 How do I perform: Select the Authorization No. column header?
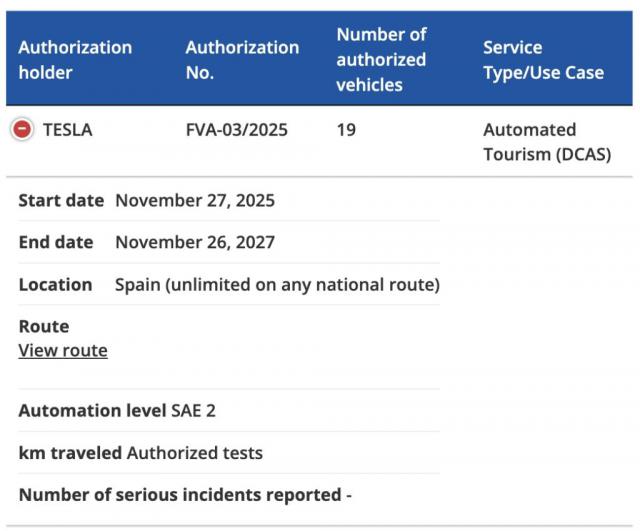[x=242, y=60]
